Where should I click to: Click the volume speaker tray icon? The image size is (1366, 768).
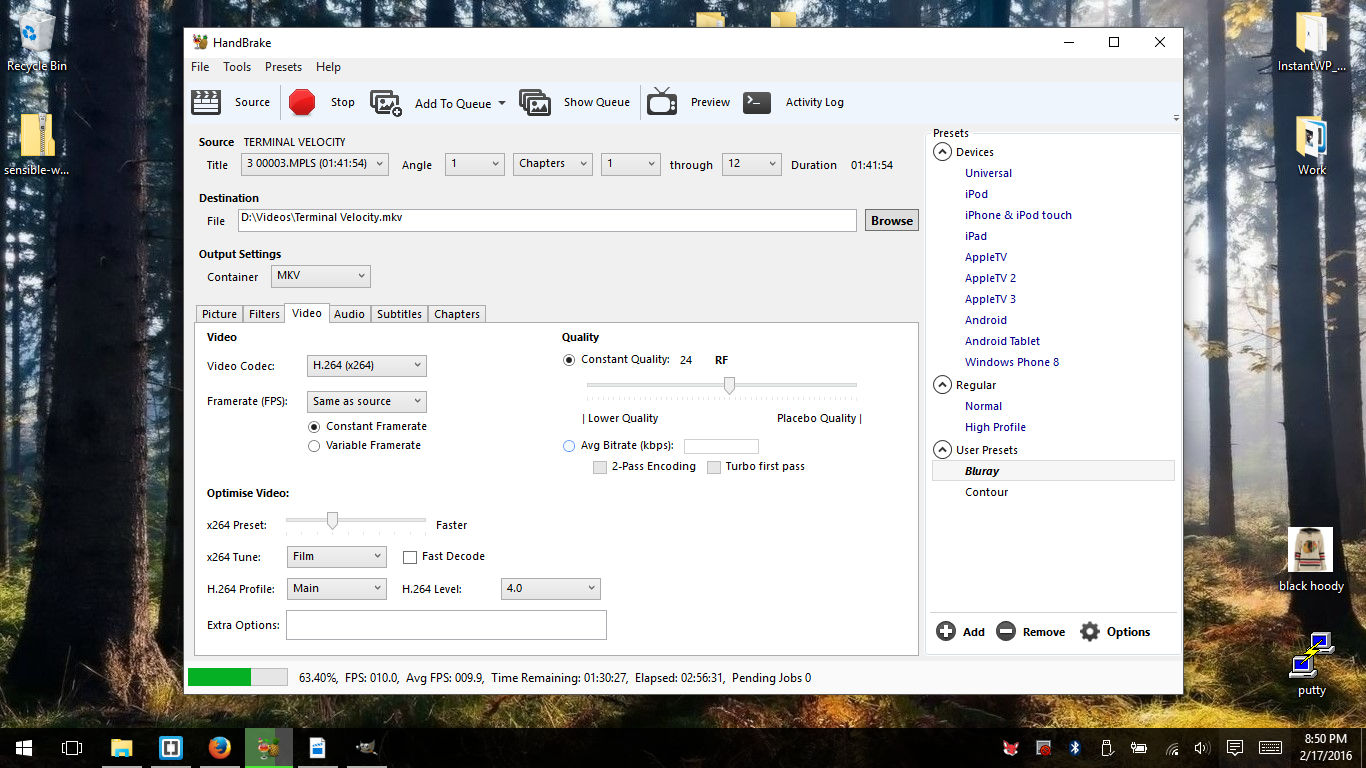pyautogui.click(x=1202, y=747)
